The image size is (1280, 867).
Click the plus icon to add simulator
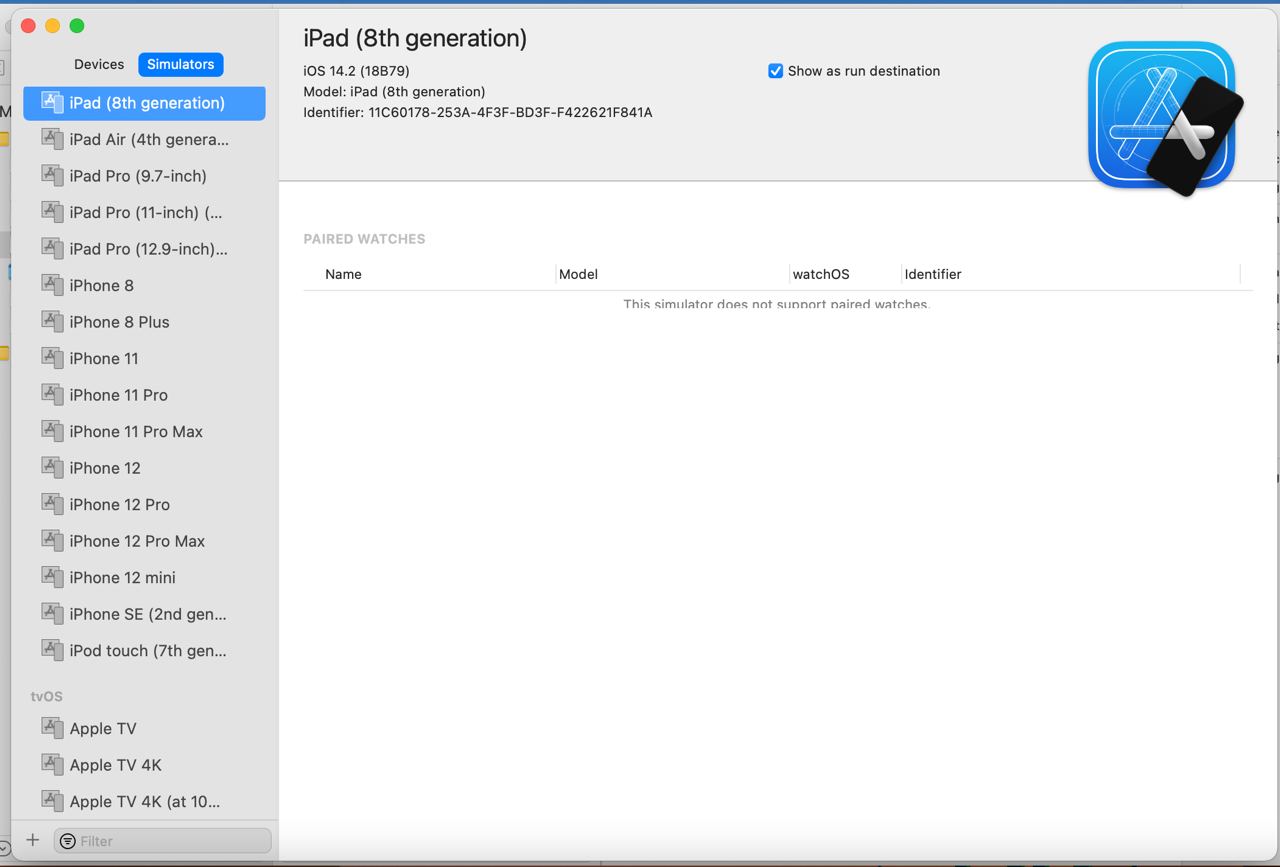(x=32, y=840)
